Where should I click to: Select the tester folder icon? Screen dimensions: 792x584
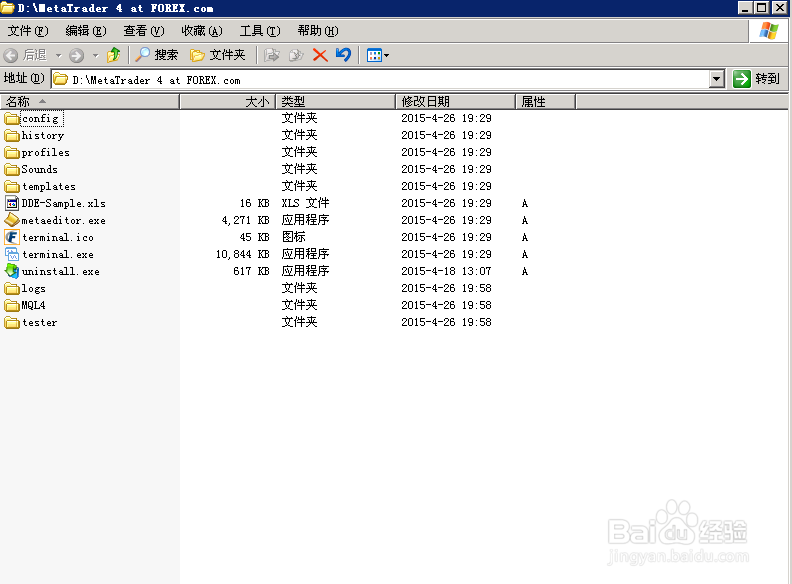coord(12,322)
